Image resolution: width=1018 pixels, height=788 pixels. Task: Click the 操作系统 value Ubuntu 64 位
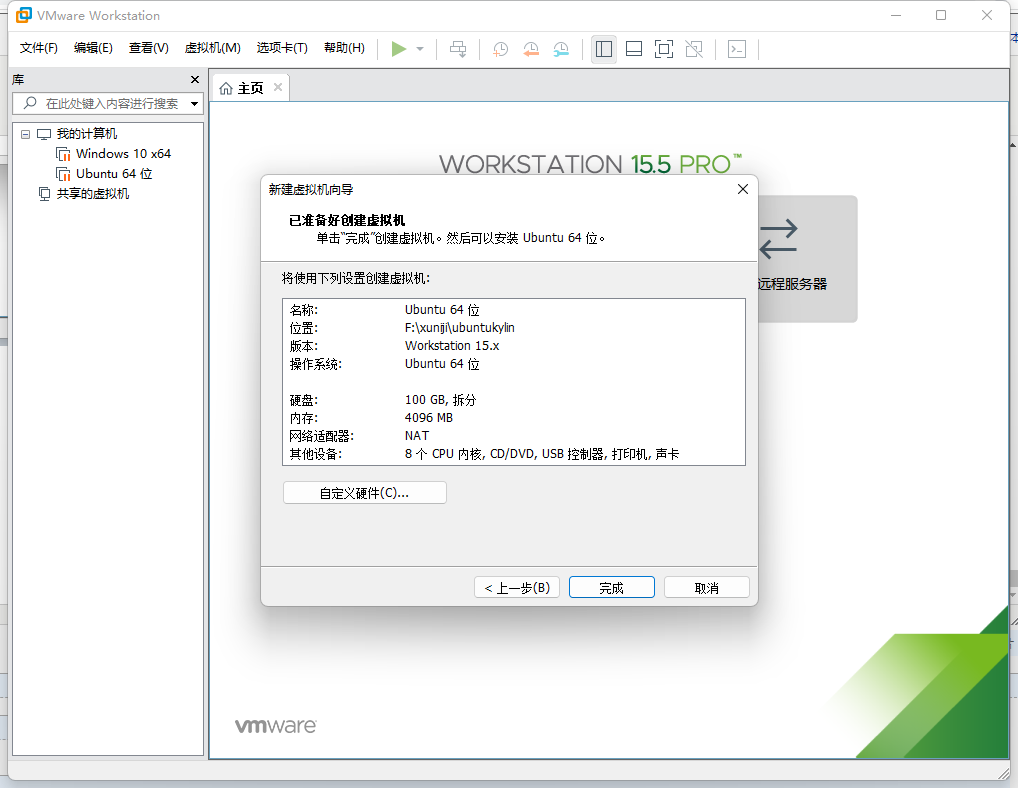tap(442, 364)
